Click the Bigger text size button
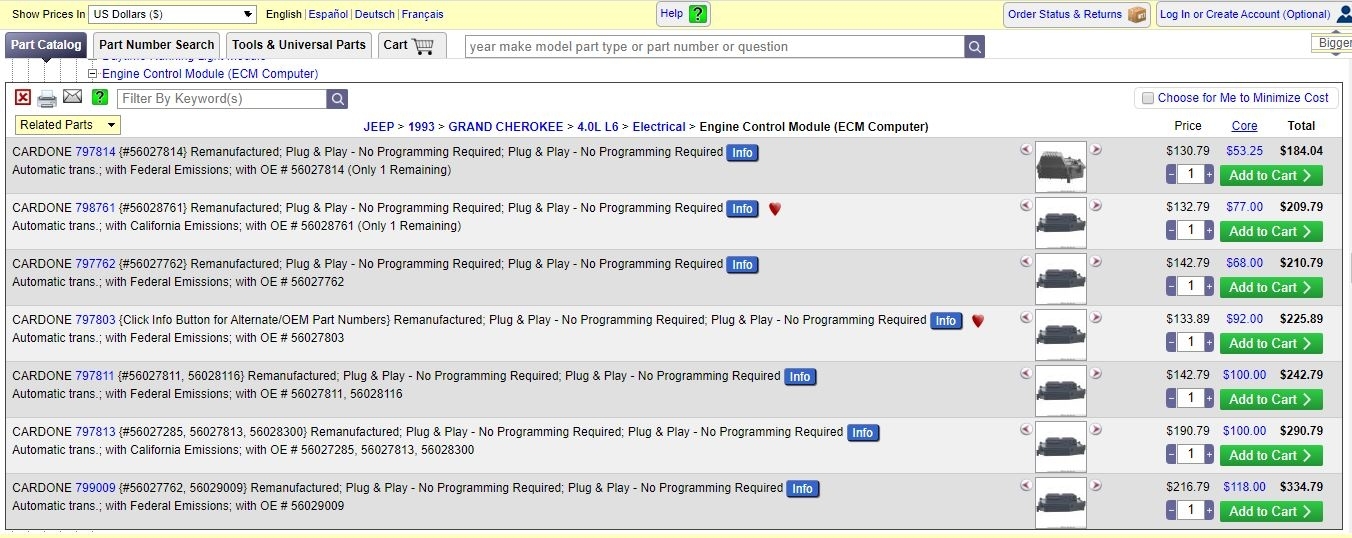1352x538 pixels. point(1334,43)
